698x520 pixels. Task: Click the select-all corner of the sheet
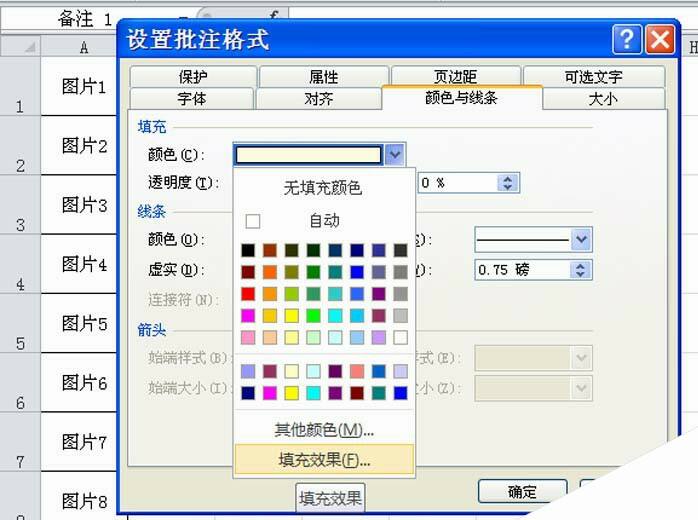(20, 46)
